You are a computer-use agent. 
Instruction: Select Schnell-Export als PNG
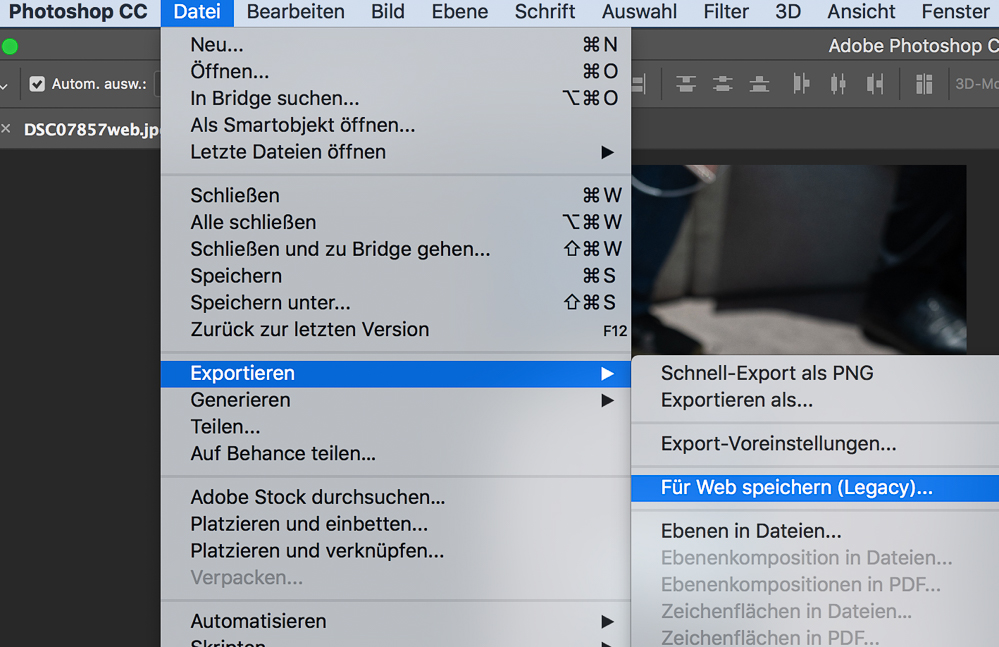(x=815, y=373)
